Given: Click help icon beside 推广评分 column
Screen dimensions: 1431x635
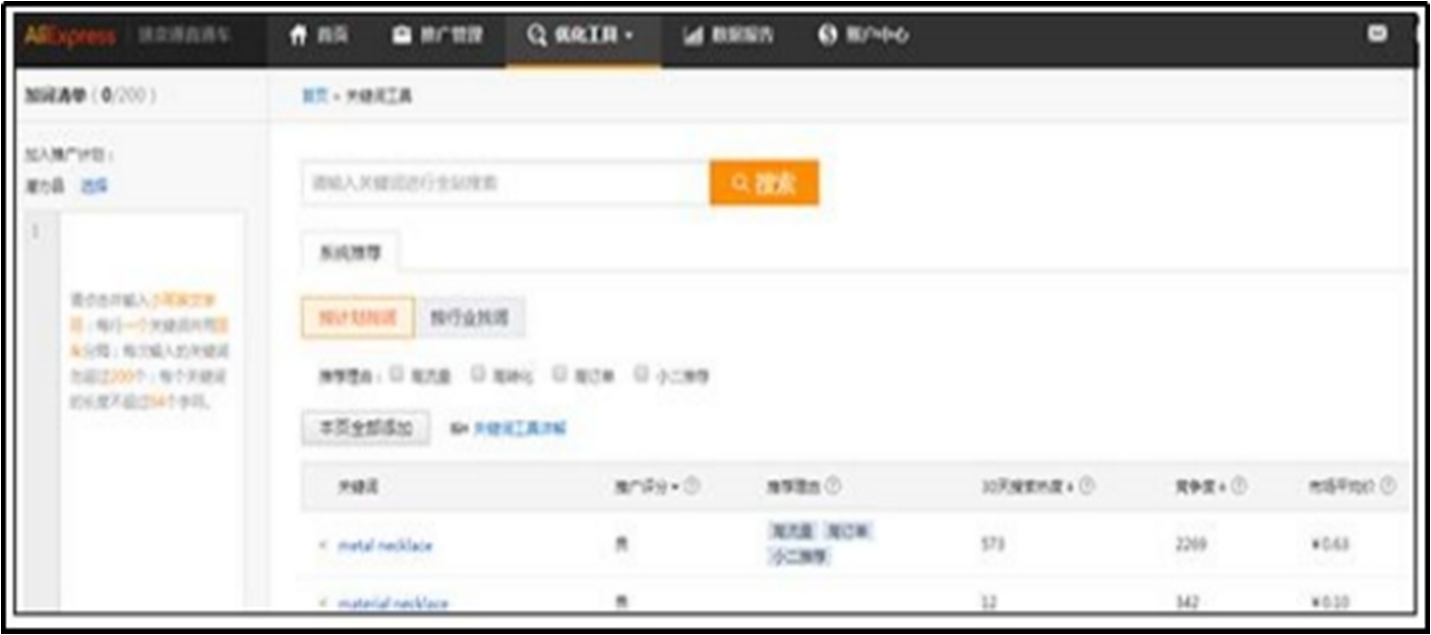Looking at the screenshot, I should pyautogui.click(x=692, y=486).
